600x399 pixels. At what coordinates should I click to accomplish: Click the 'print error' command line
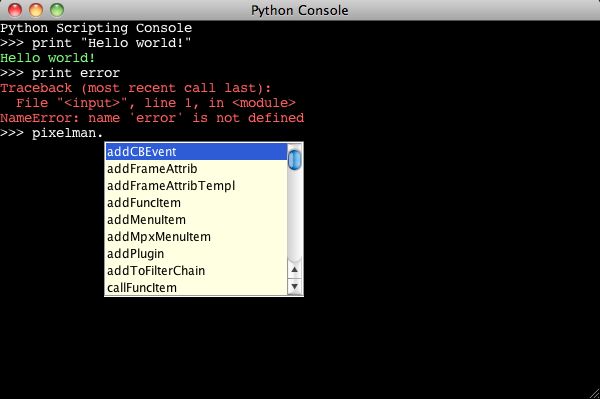[x=60, y=73]
